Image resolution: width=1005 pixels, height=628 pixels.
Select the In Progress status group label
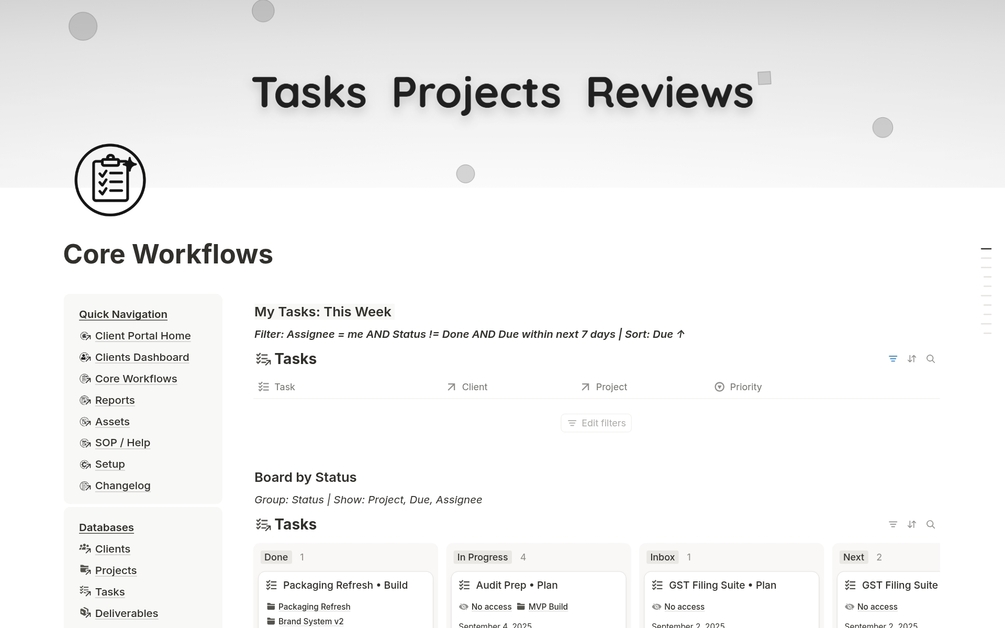pyautogui.click(x=482, y=557)
